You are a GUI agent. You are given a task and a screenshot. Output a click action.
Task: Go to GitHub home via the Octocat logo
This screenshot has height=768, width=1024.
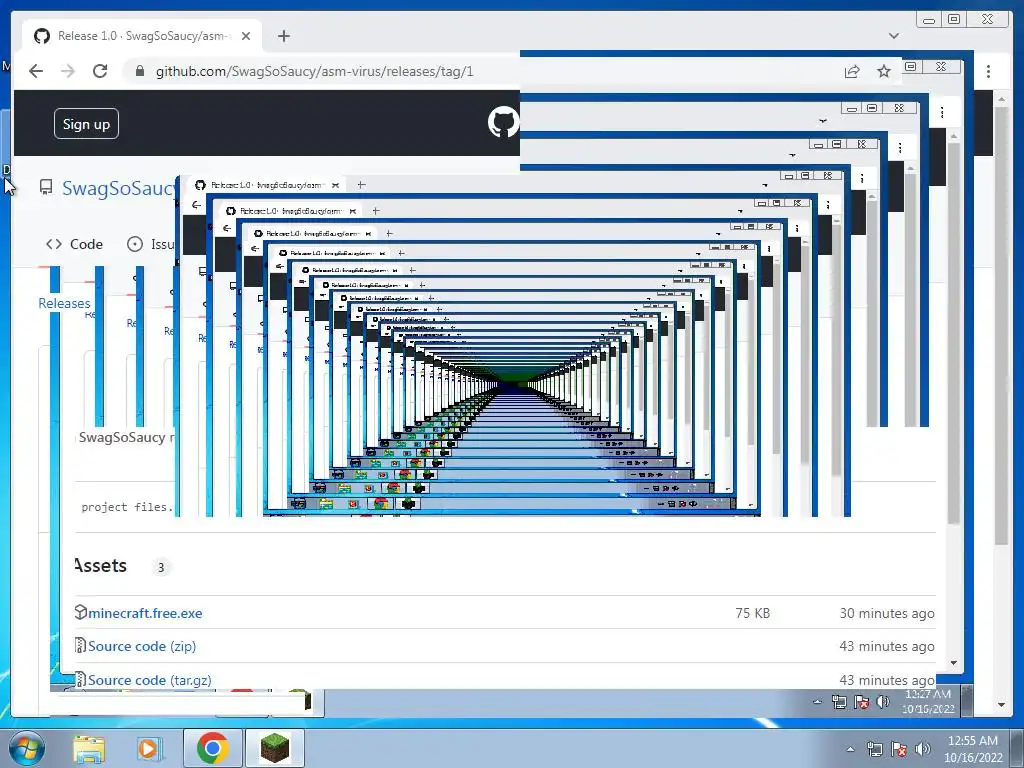coord(504,122)
